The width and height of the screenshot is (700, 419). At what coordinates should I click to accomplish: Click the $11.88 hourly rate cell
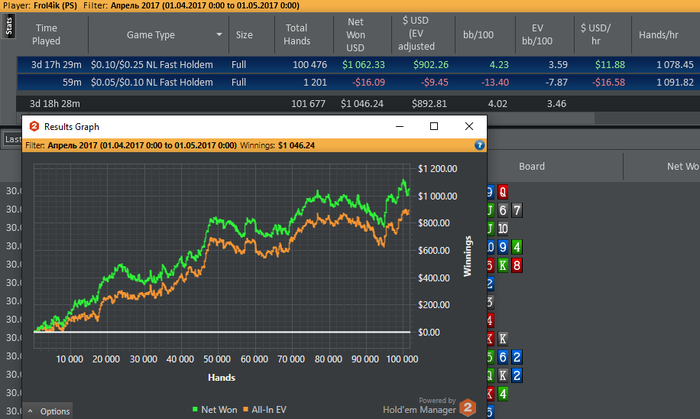(x=610, y=65)
